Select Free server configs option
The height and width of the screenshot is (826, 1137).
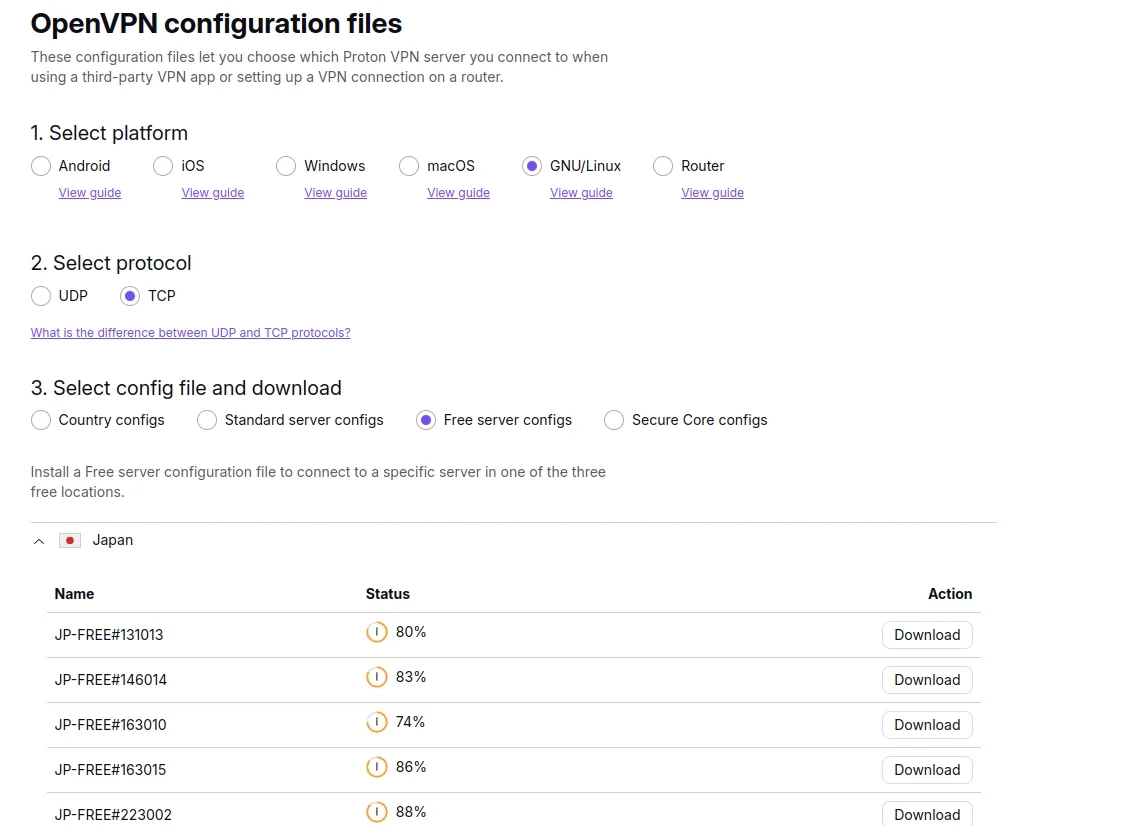[x=426, y=420]
